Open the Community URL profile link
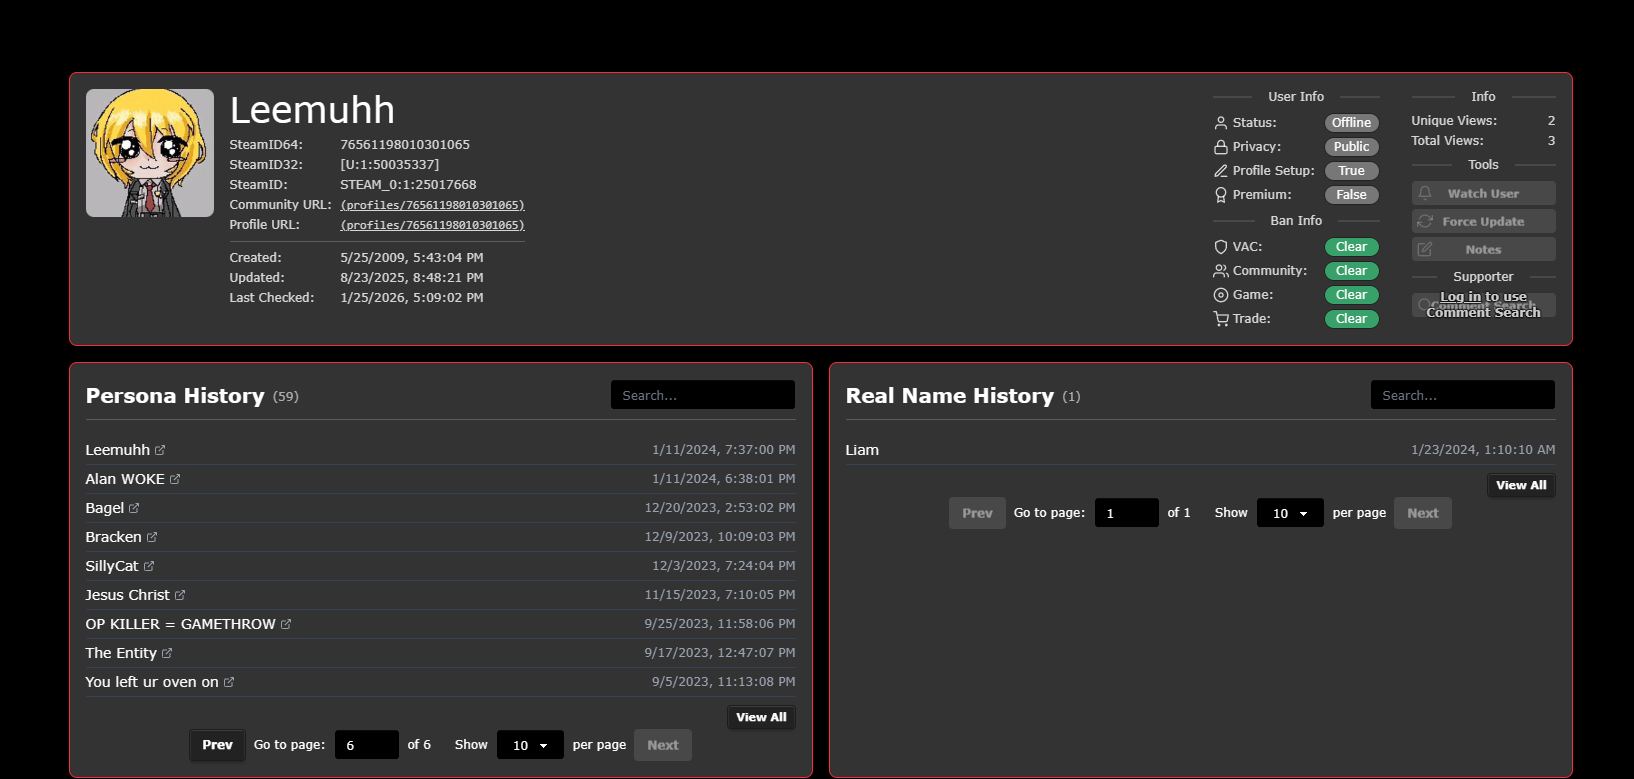 (432, 205)
